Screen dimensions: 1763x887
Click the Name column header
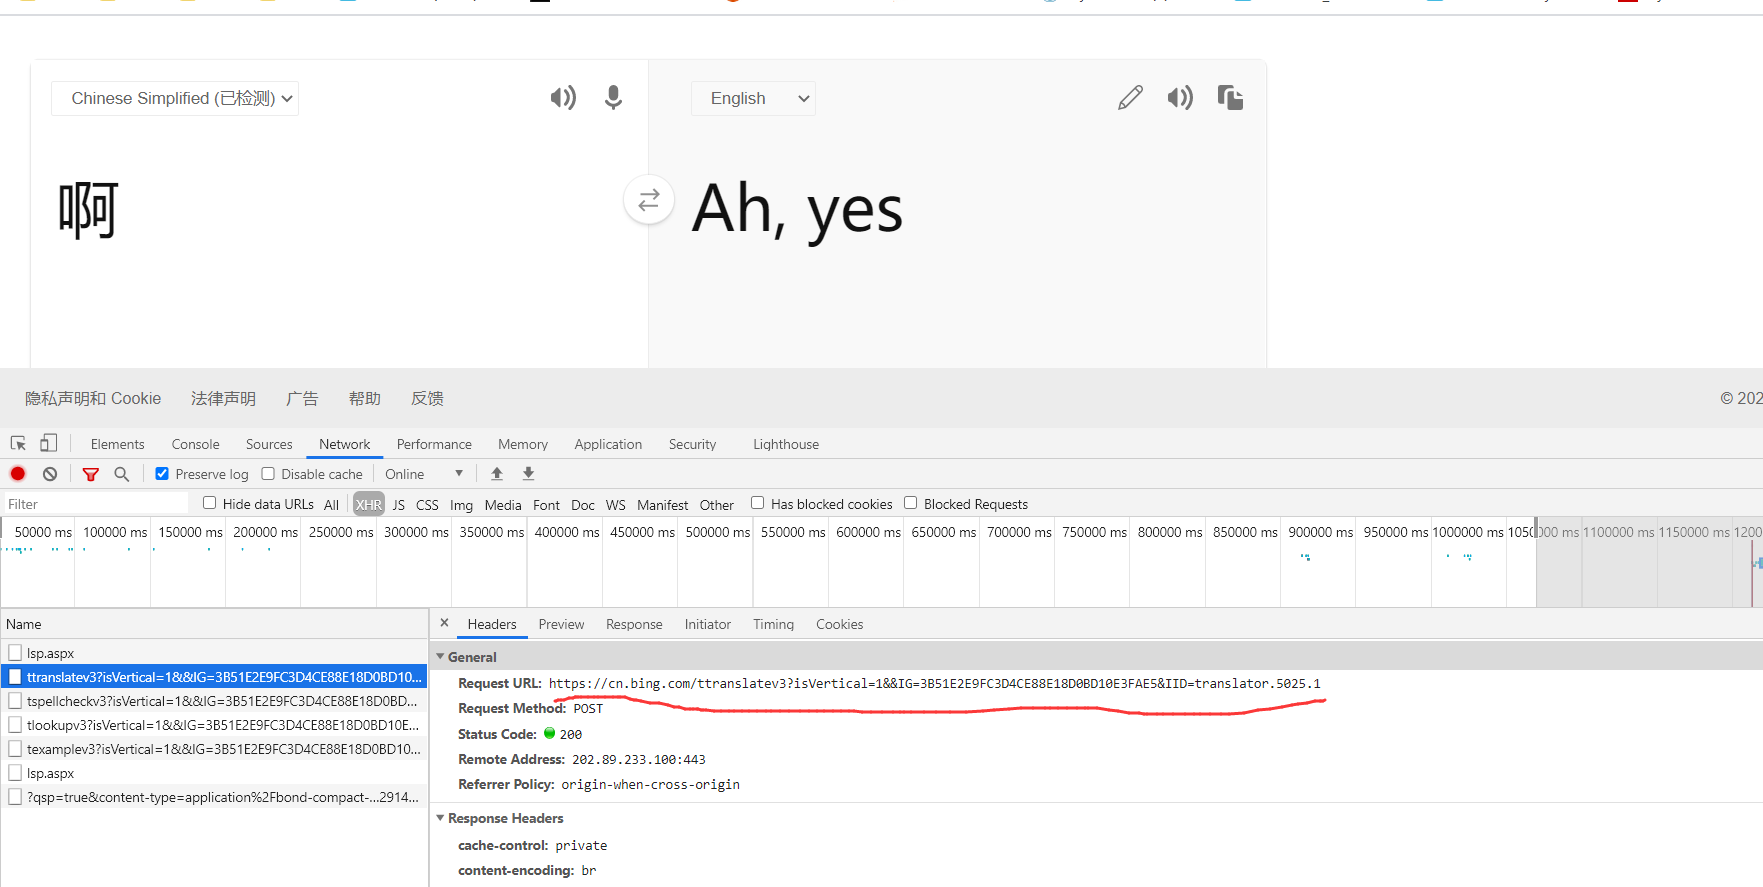click(214, 624)
